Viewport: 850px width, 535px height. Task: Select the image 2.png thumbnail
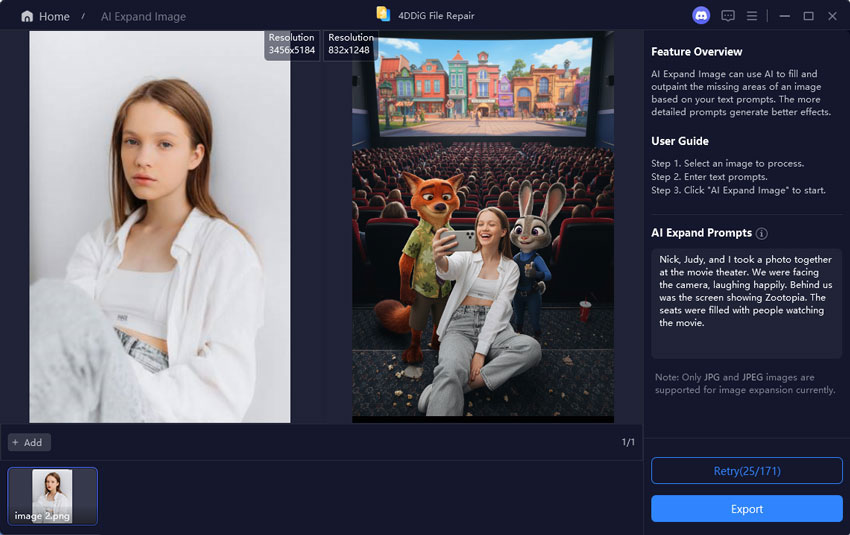pyautogui.click(x=53, y=496)
